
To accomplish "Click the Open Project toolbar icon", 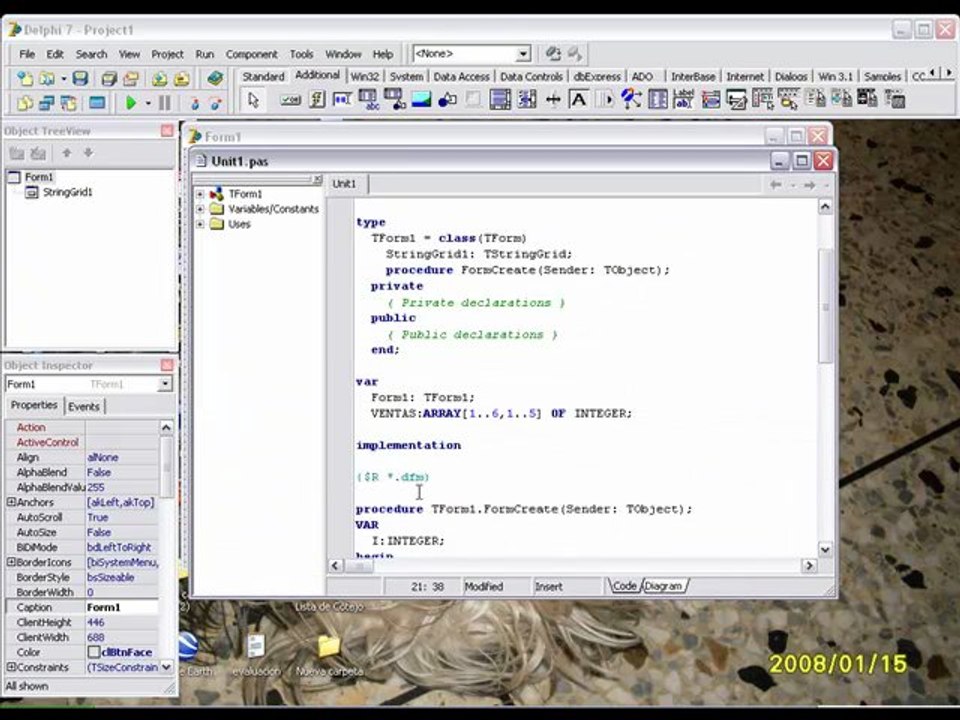I will [x=131, y=78].
